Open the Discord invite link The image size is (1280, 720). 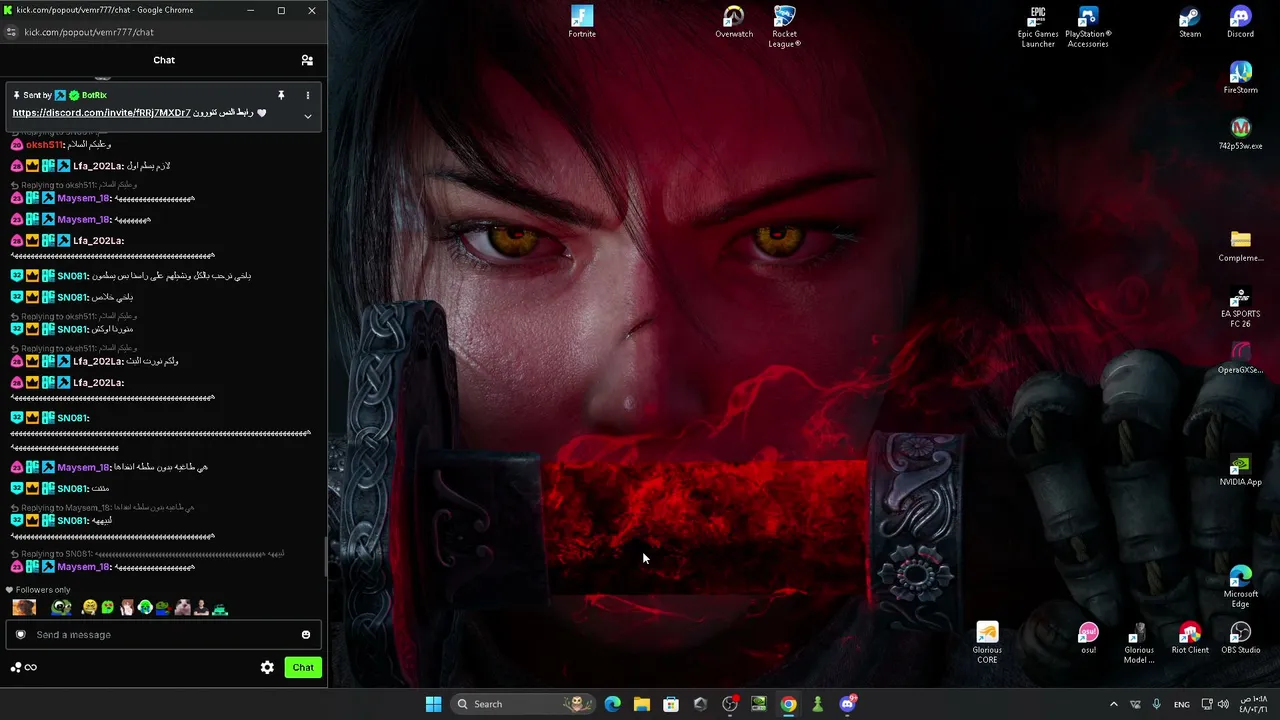101,113
